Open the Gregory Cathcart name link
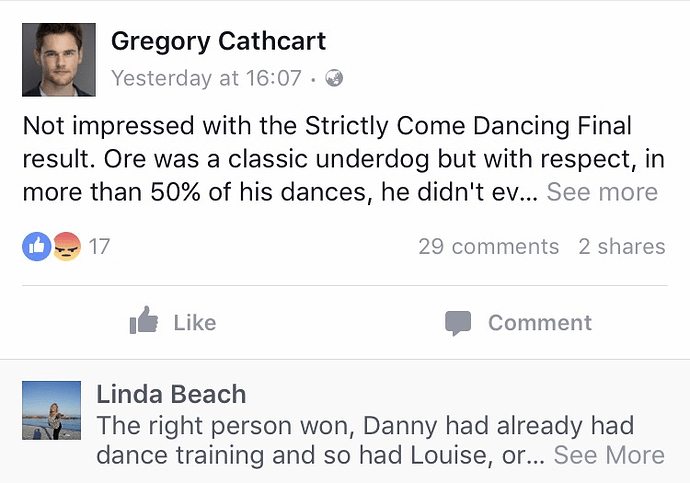Viewport: 690px width, 483px height. click(218, 42)
